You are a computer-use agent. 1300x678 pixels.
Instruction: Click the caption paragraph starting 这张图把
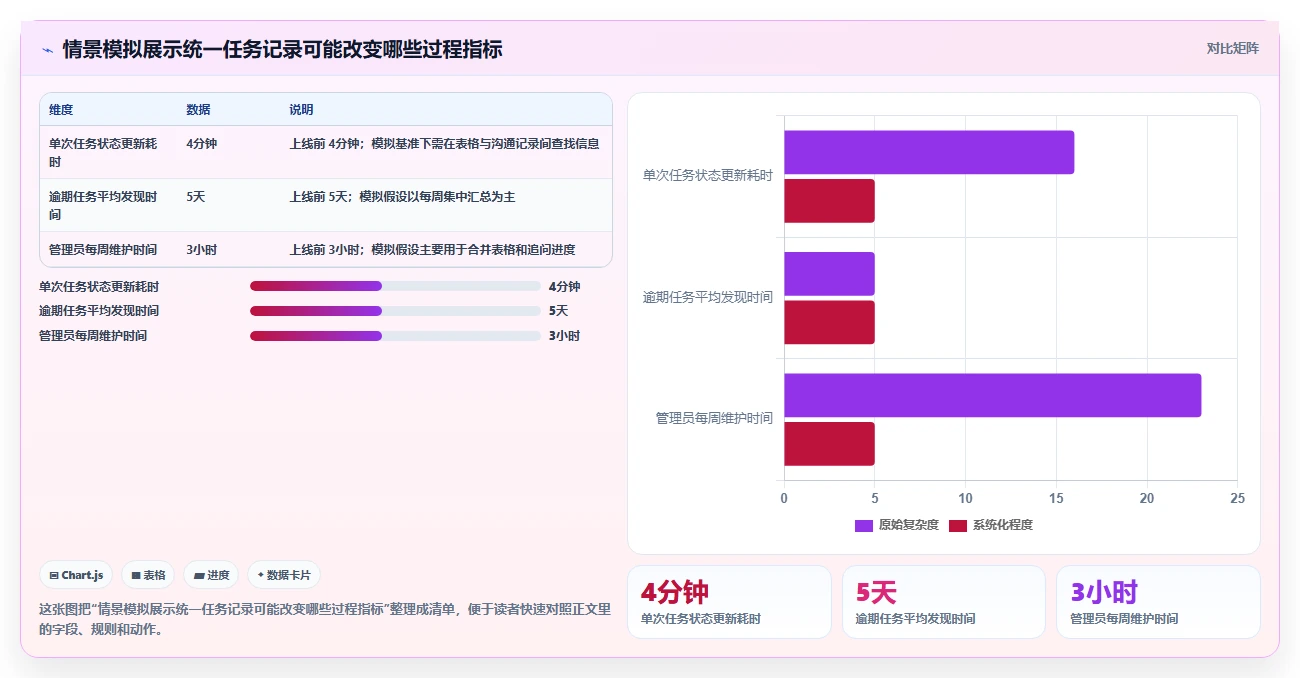[x=325, y=619]
